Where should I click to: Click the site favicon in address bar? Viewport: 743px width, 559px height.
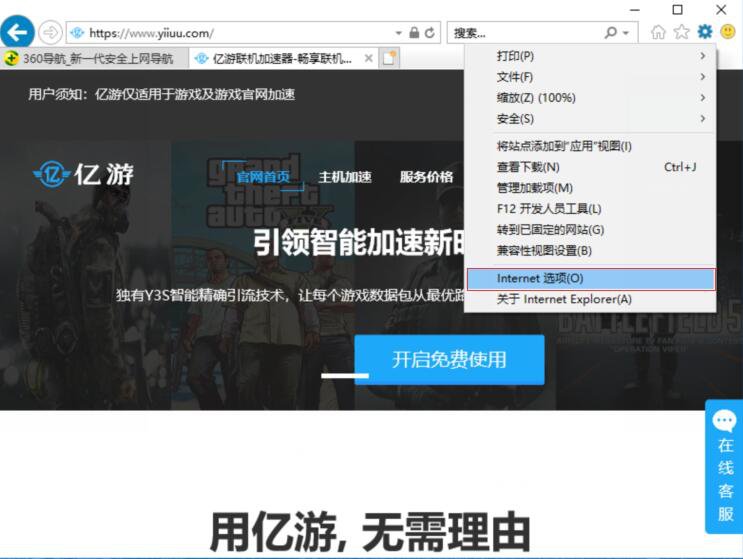tap(77, 33)
